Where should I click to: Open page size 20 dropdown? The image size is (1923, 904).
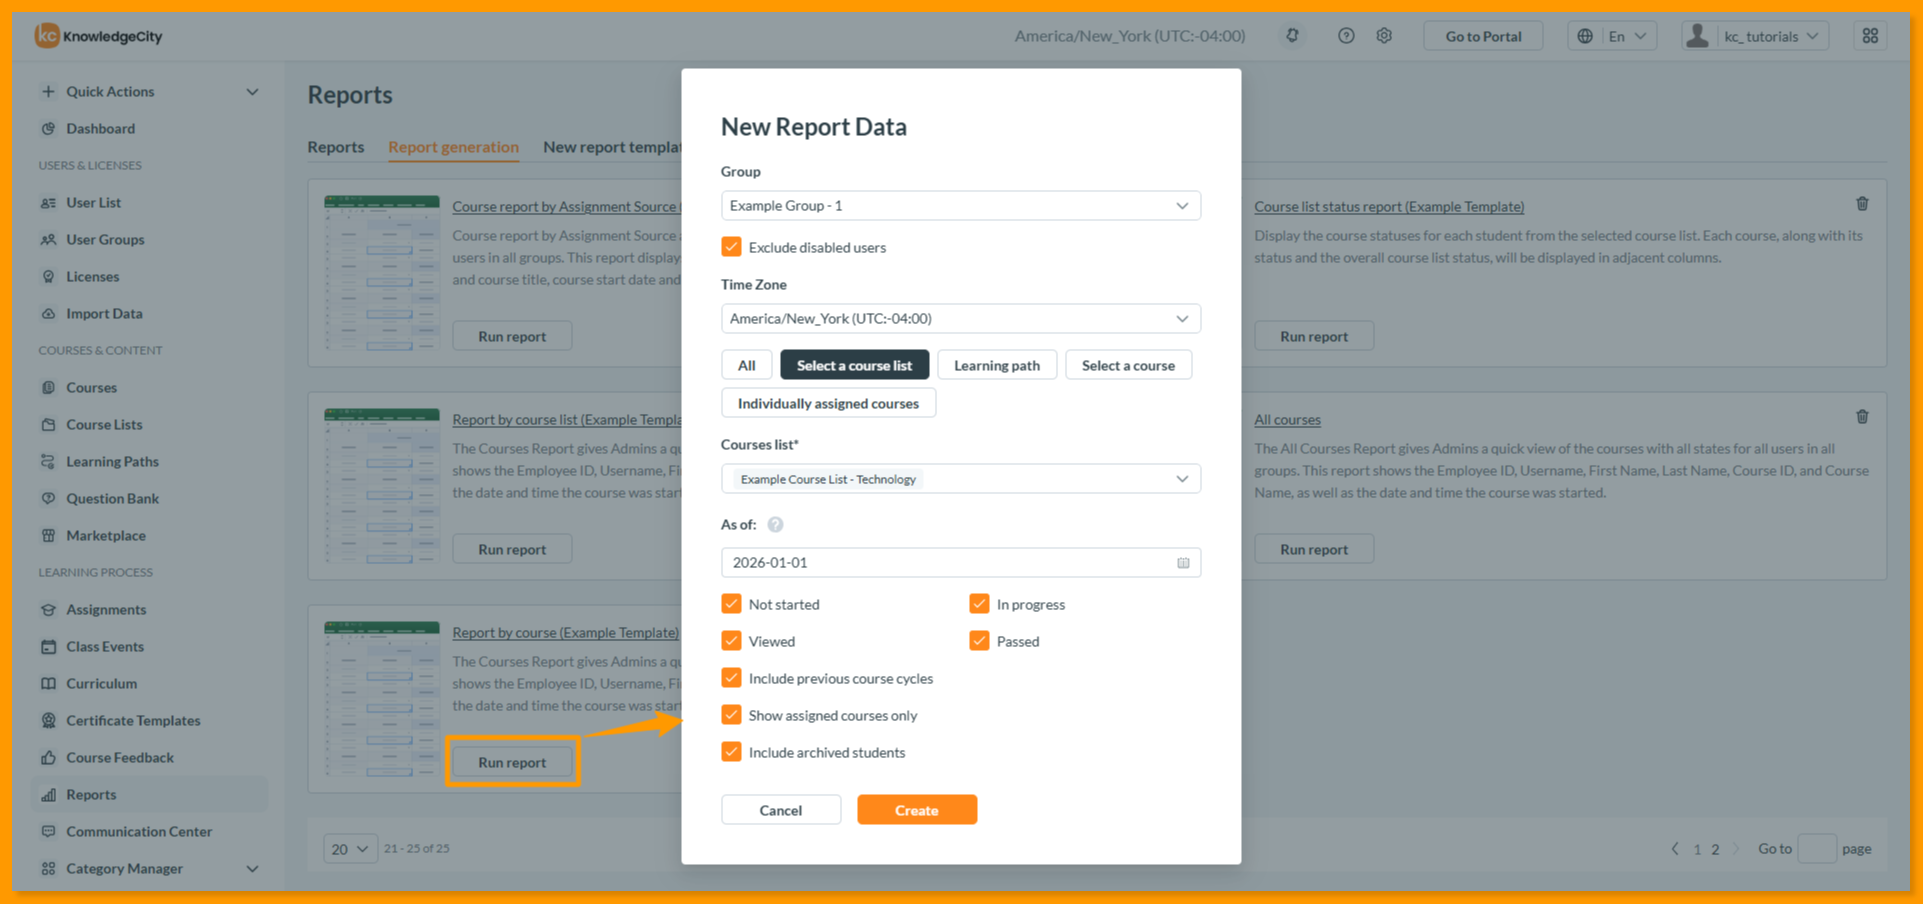[x=350, y=849]
